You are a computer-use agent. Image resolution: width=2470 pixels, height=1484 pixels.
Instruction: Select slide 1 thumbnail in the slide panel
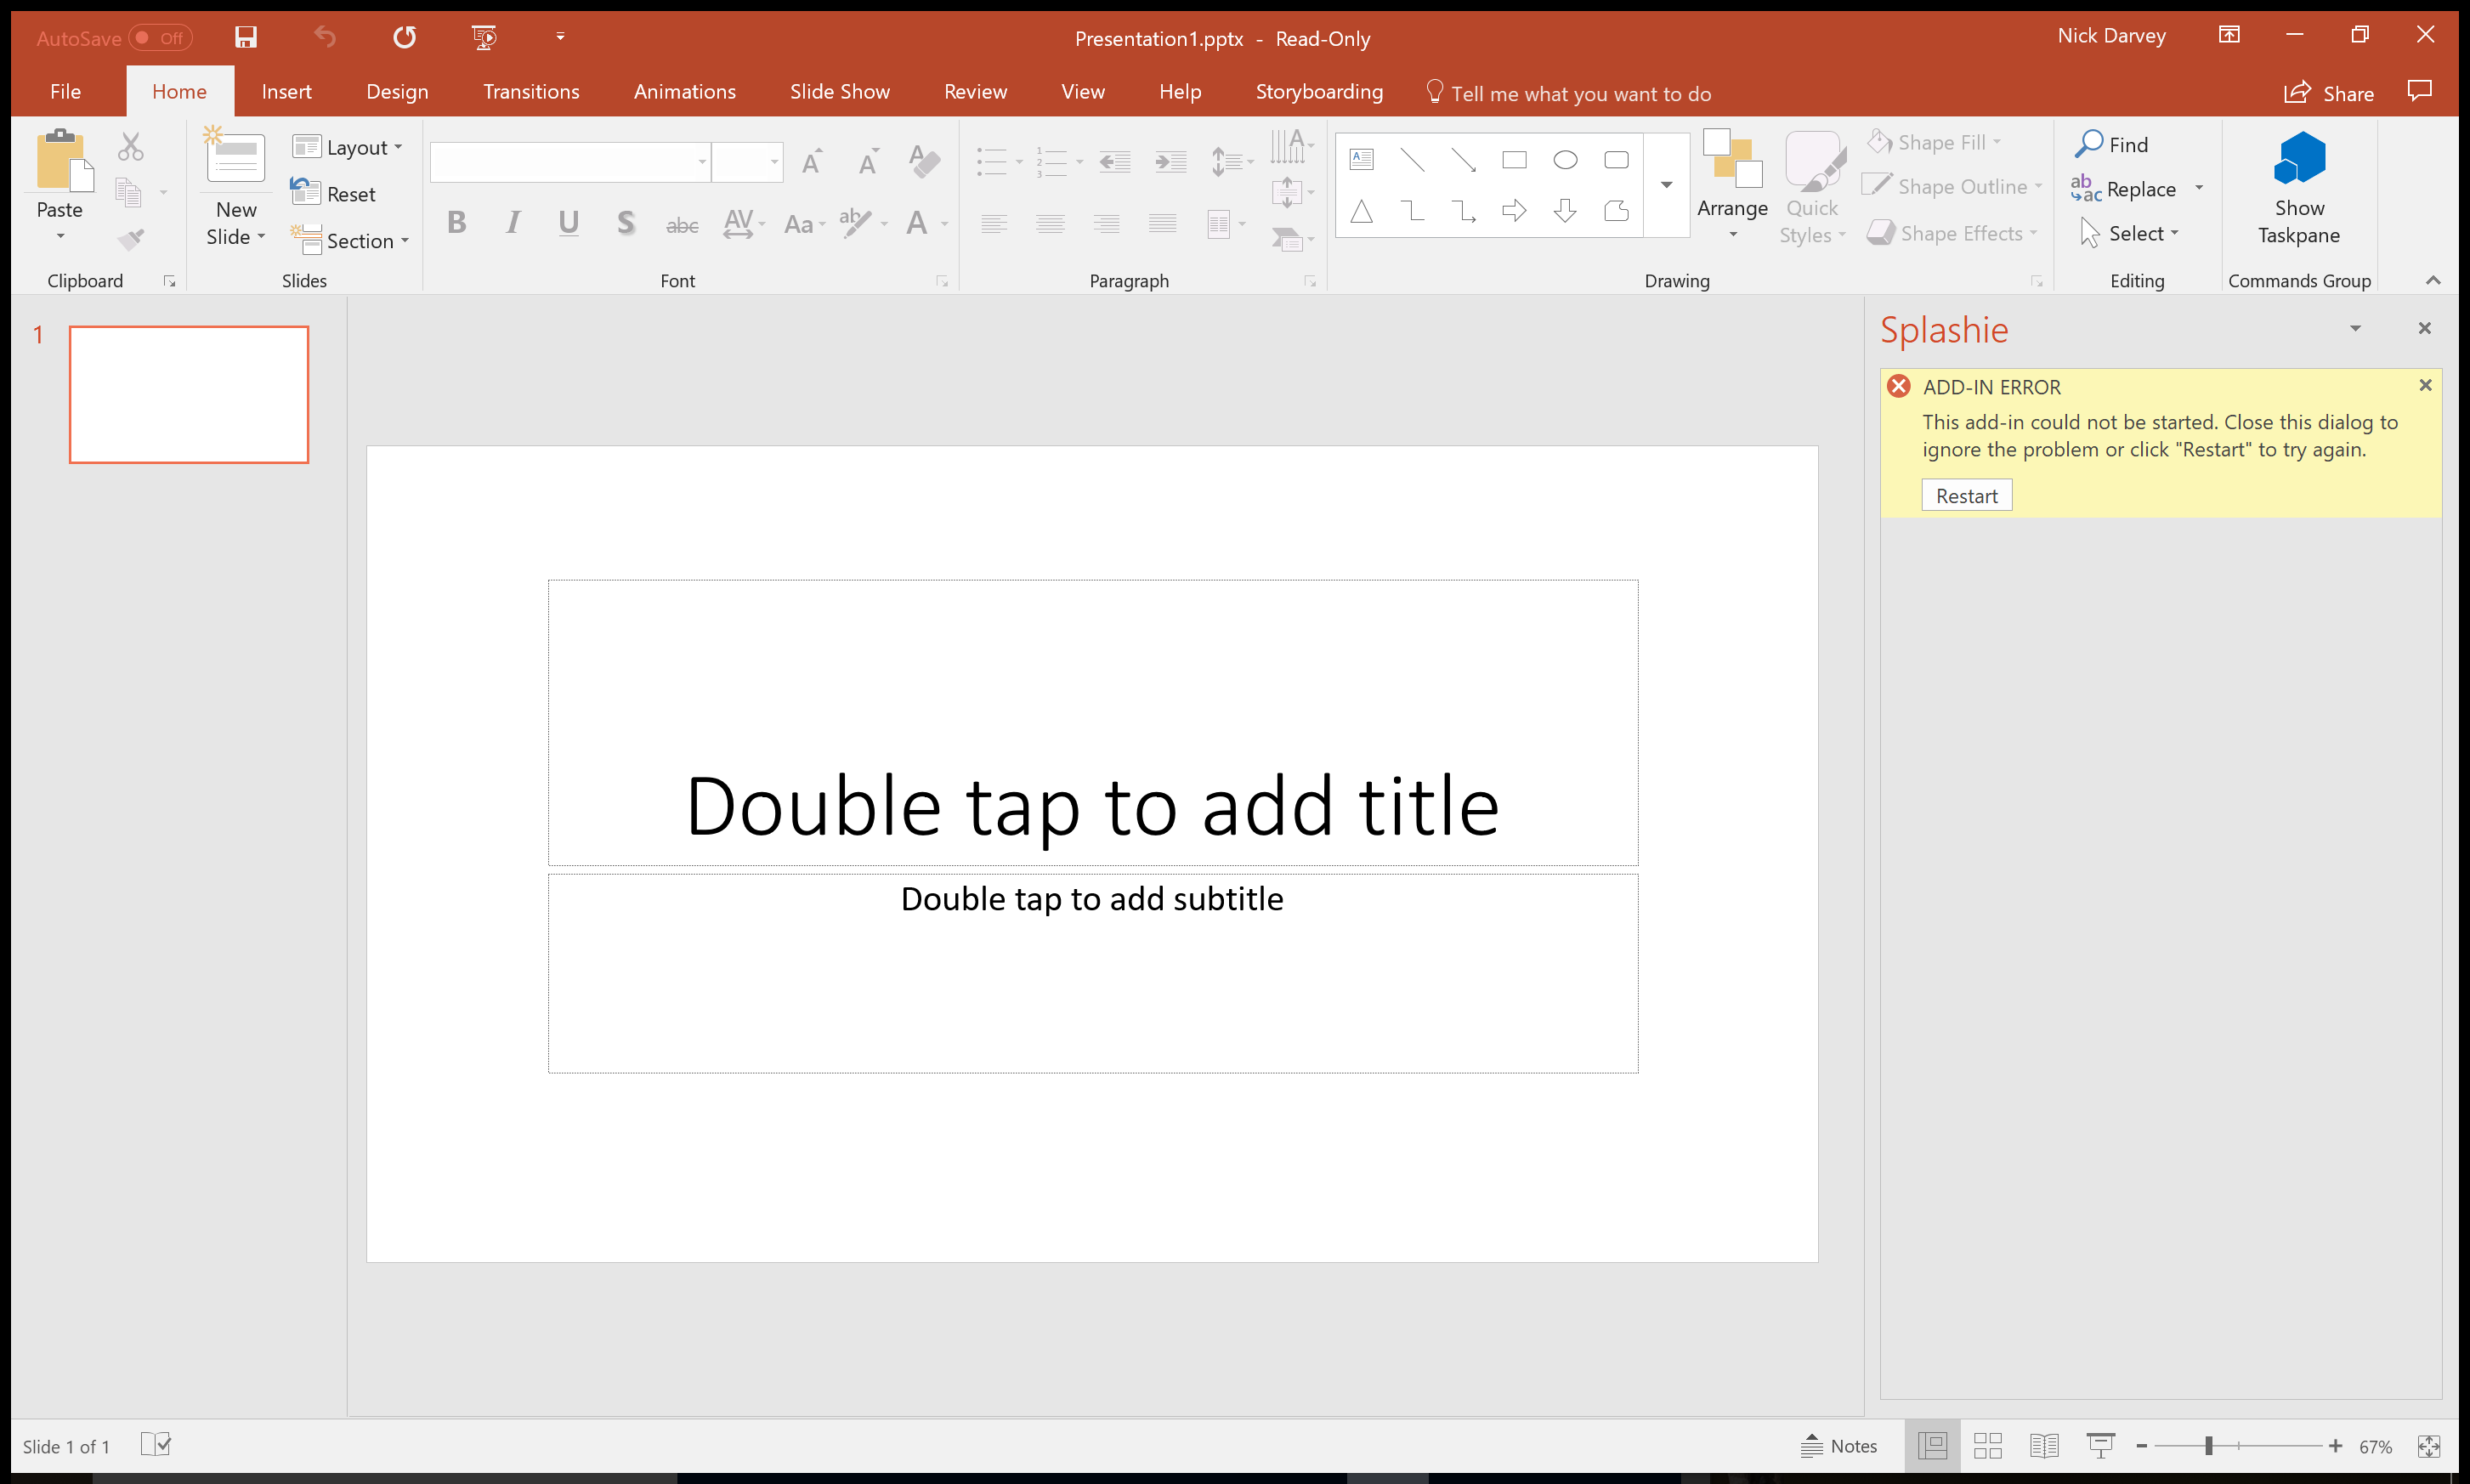coord(189,394)
